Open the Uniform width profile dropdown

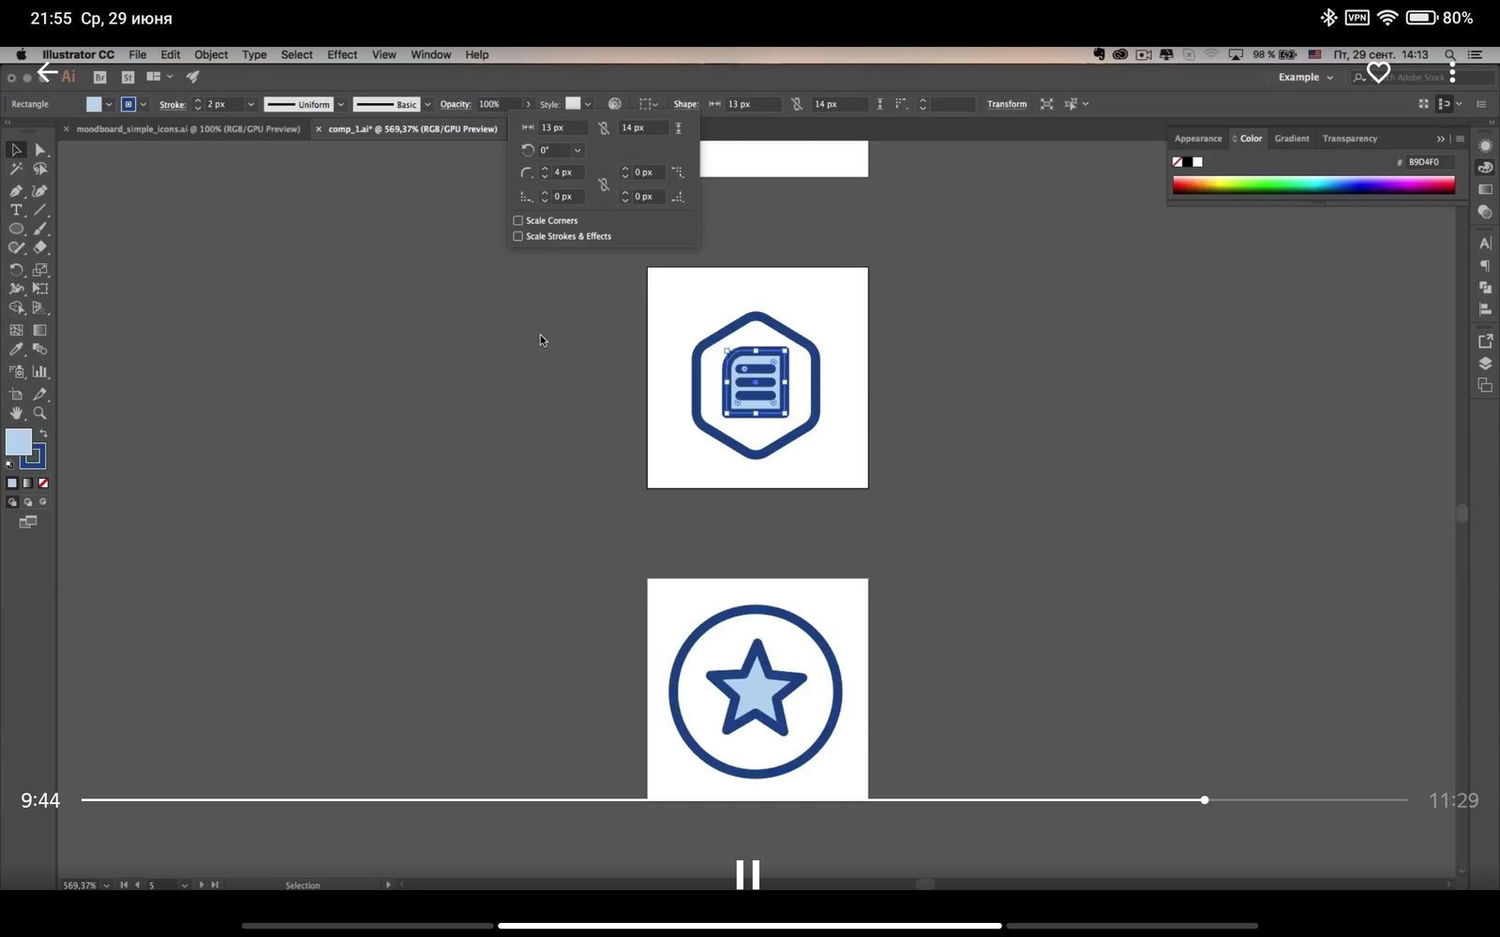click(x=340, y=104)
